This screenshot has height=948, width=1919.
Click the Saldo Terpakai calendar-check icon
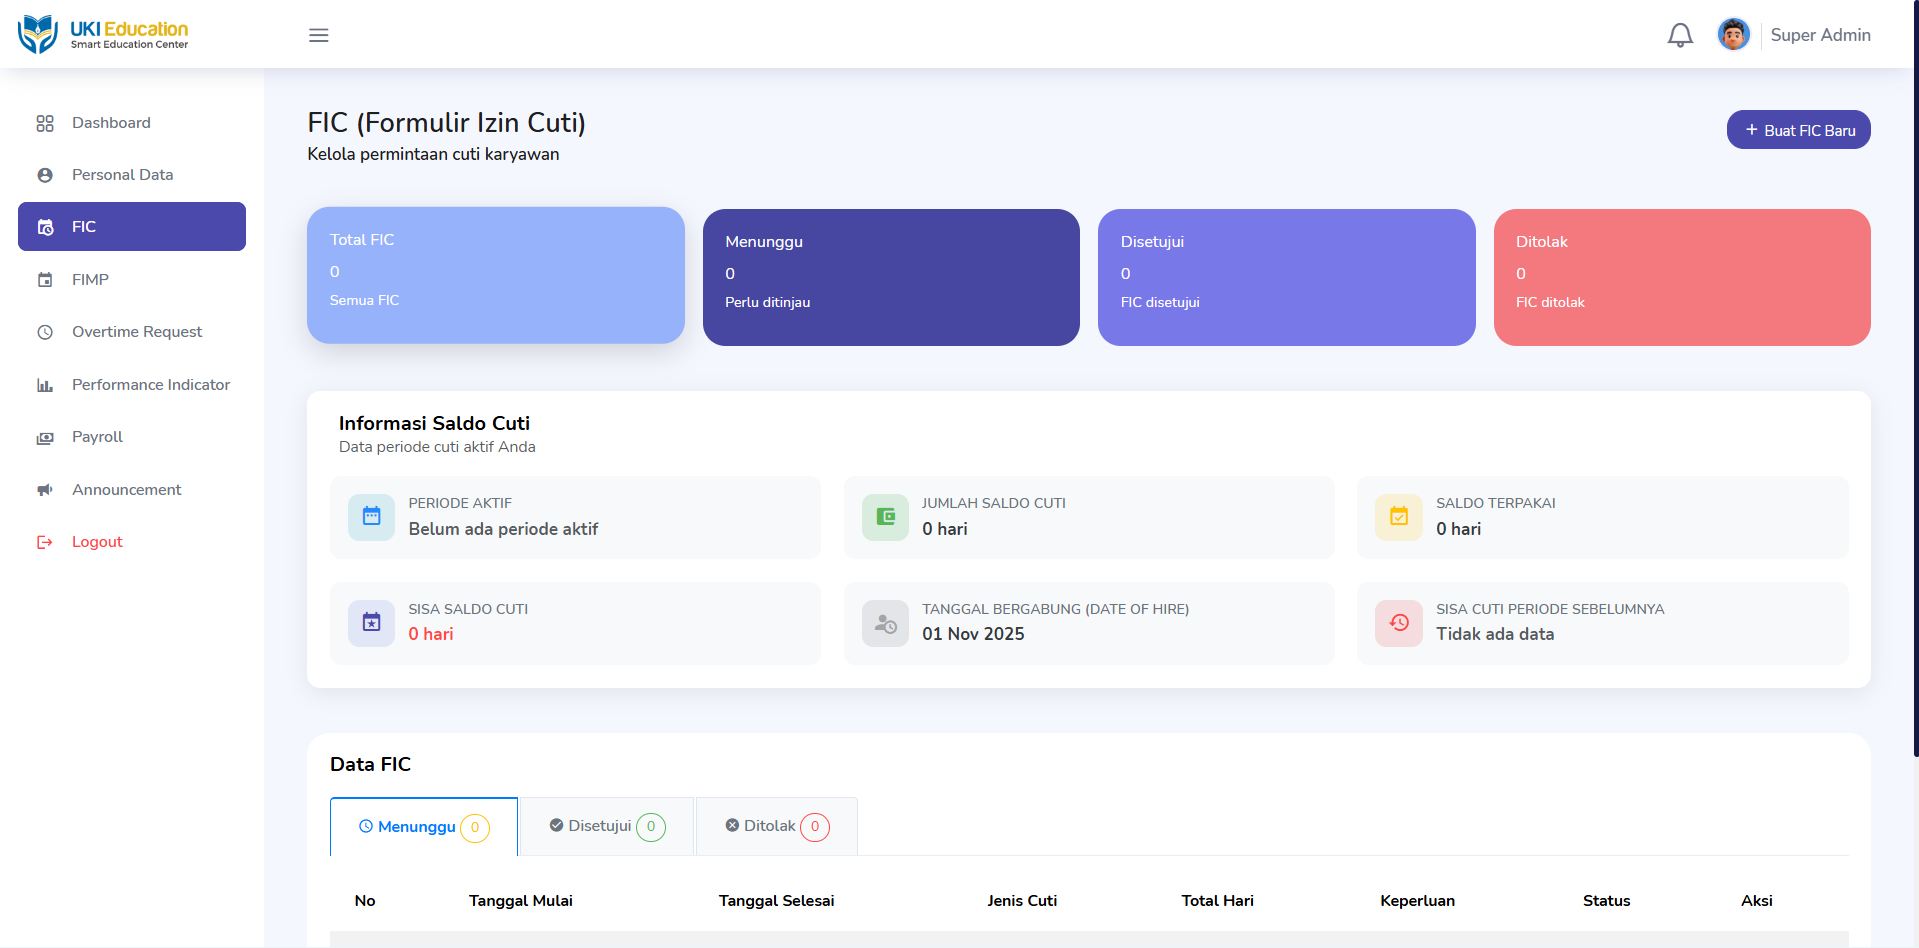tap(1399, 517)
